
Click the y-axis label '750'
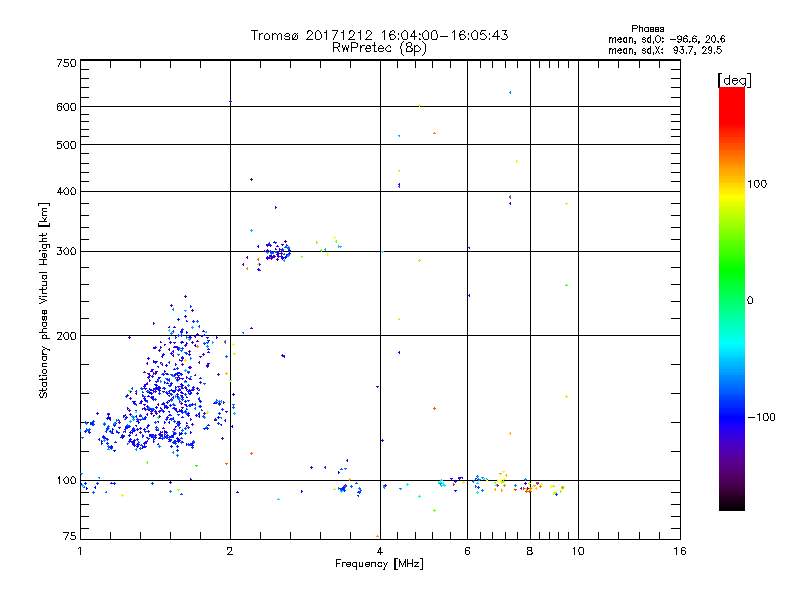(x=66, y=63)
